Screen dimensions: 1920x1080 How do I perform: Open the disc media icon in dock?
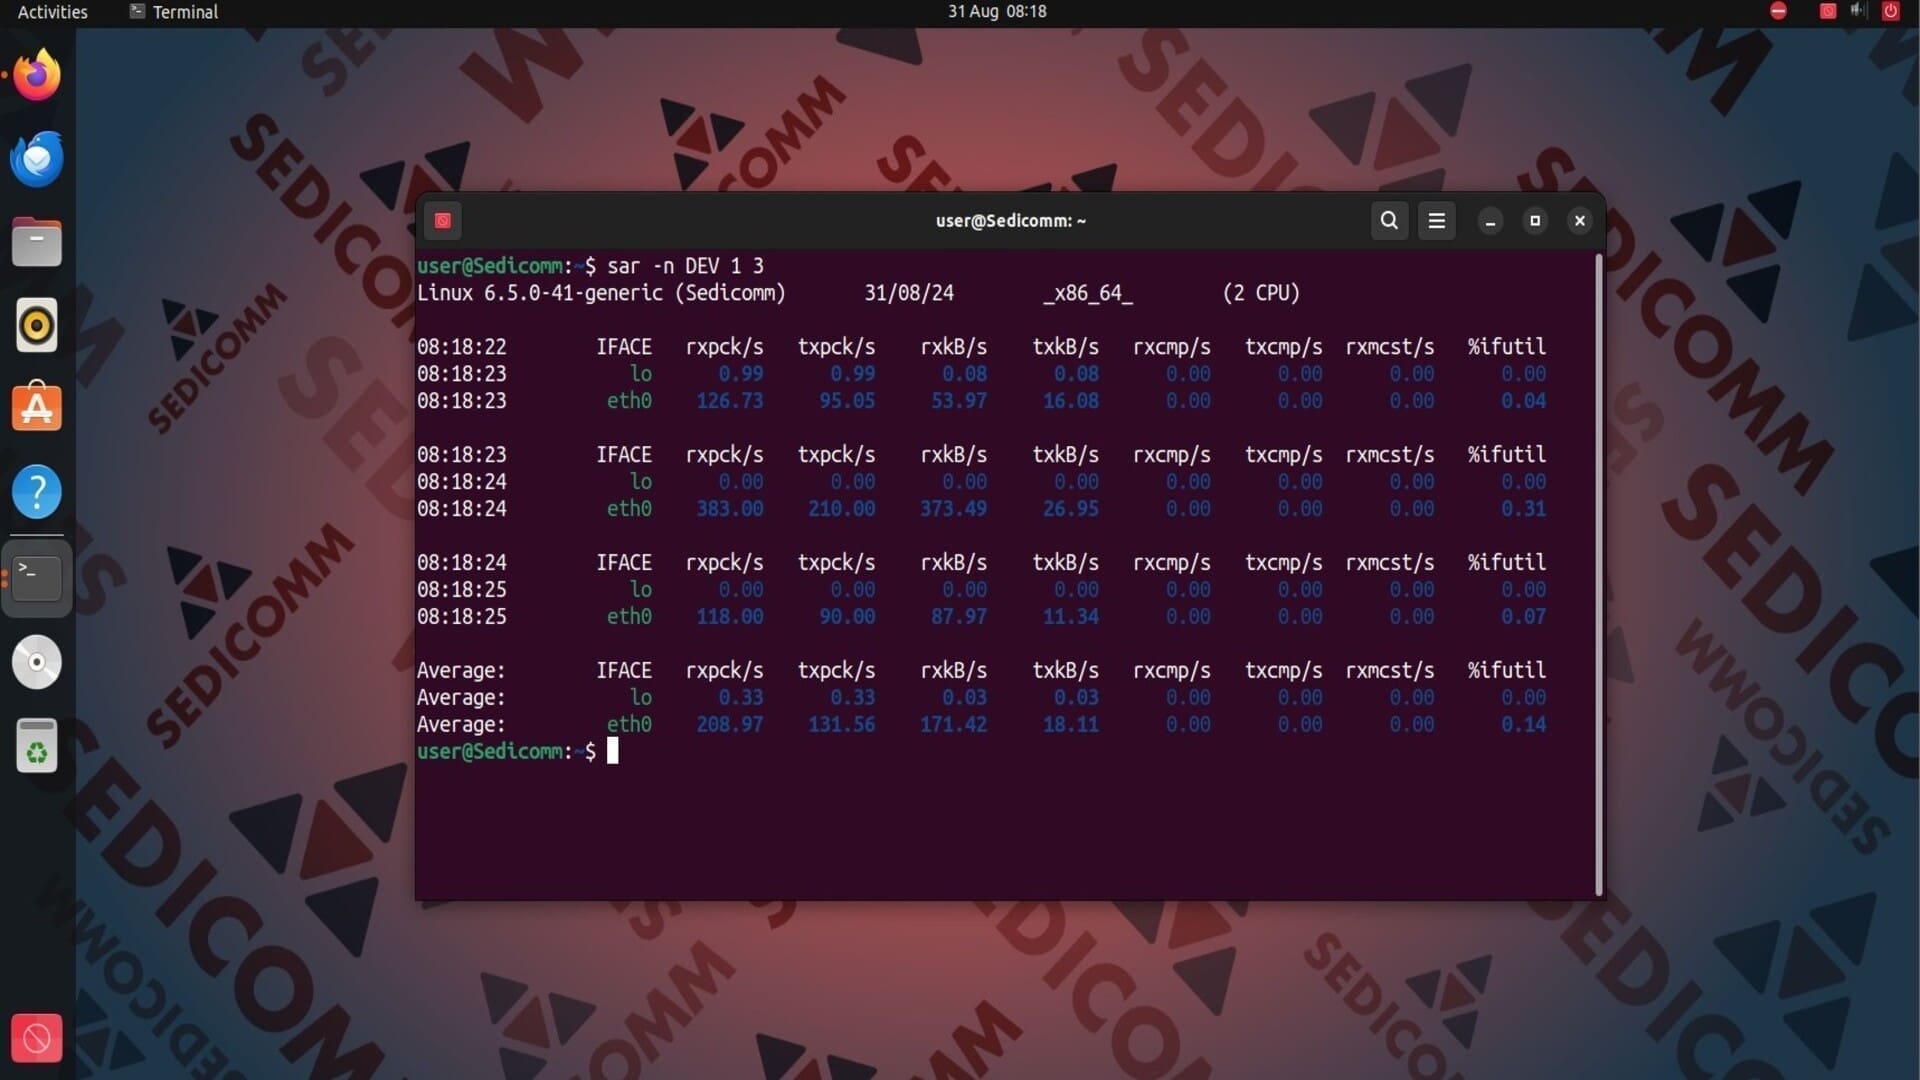[37, 662]
